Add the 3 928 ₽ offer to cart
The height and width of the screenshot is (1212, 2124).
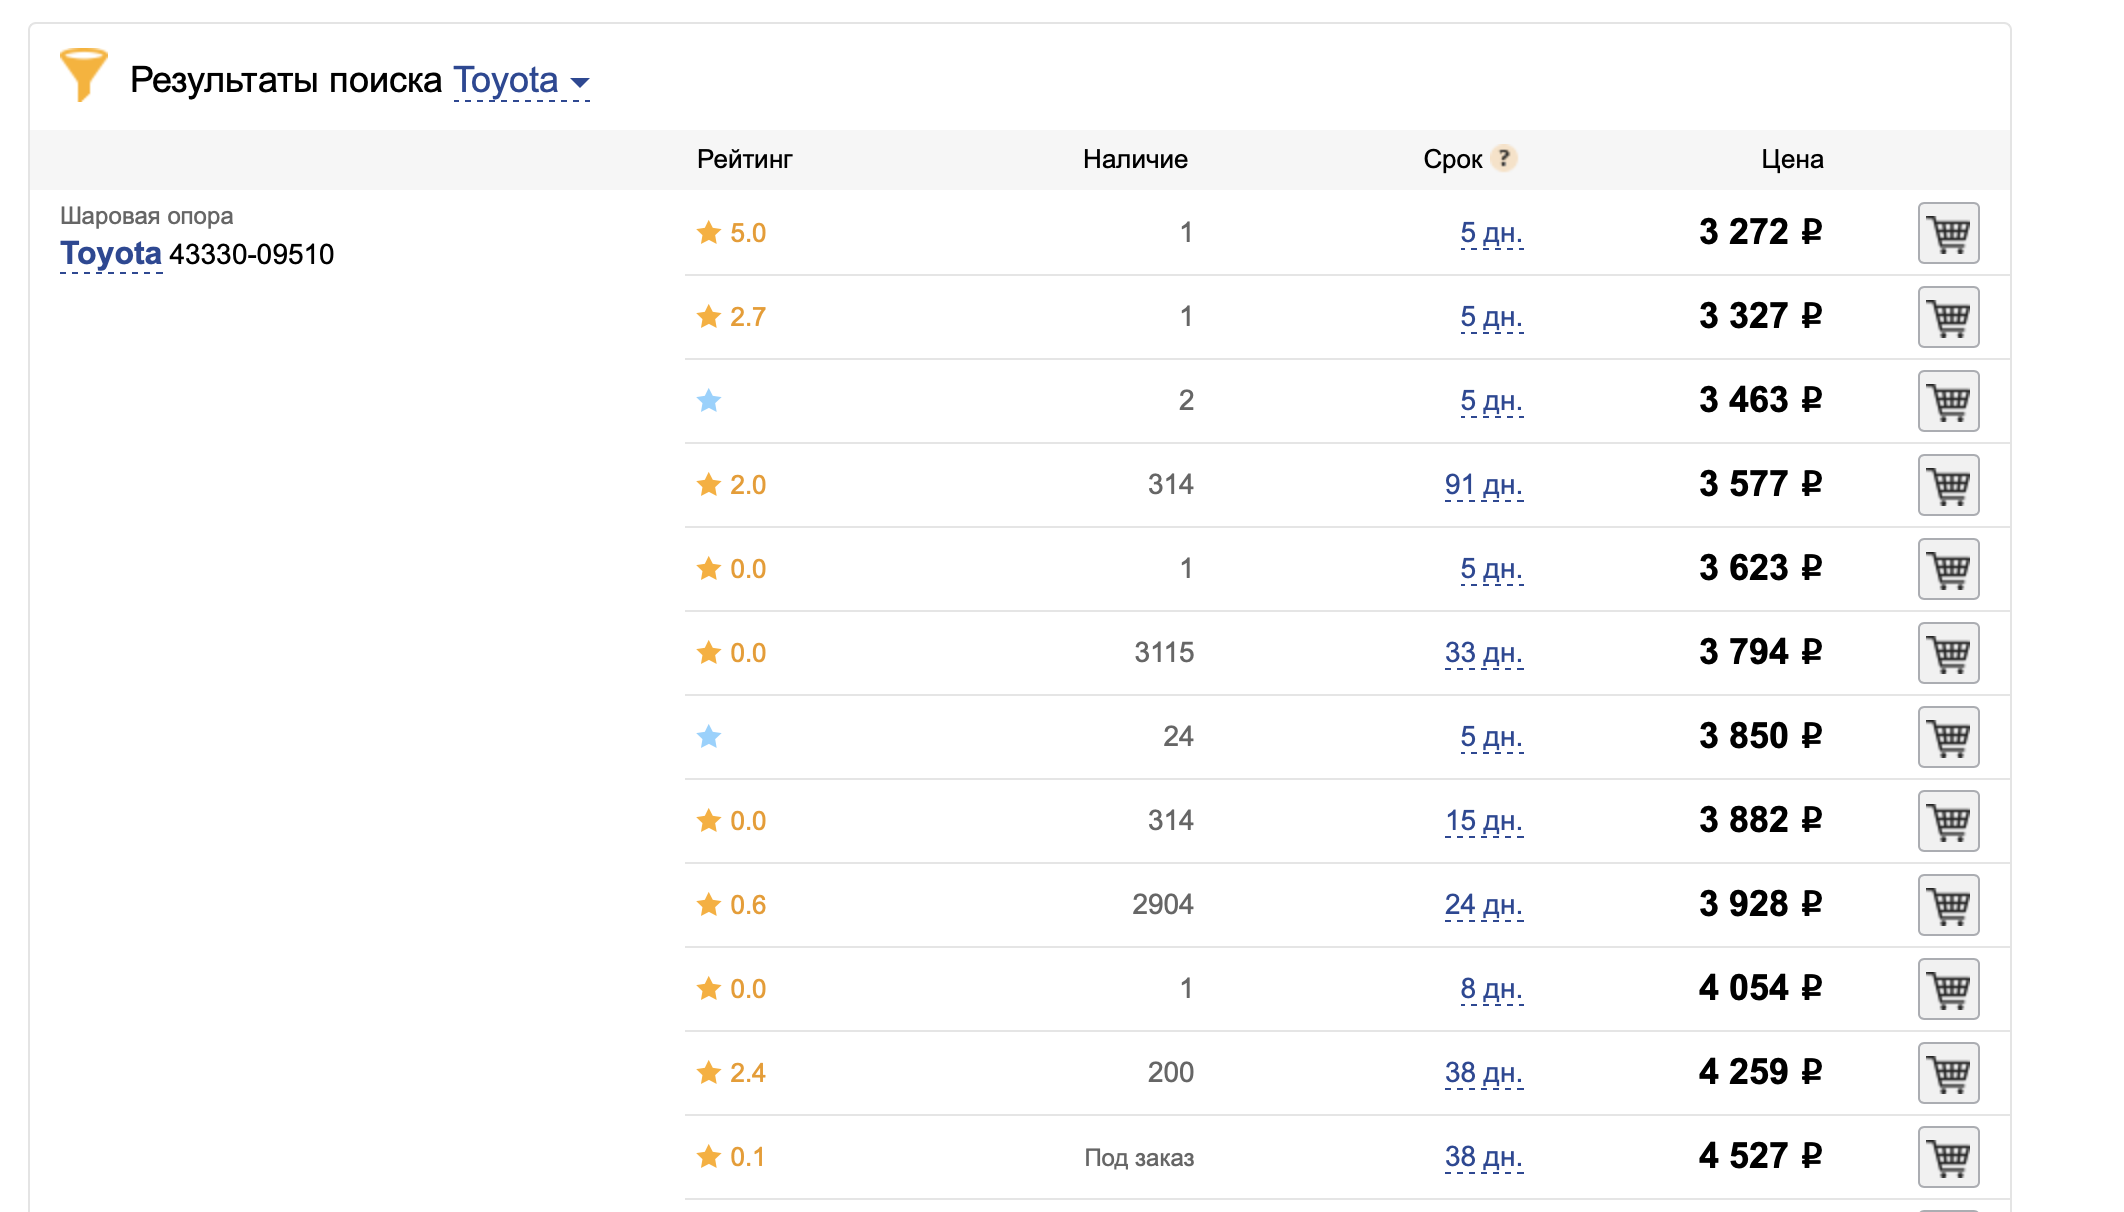1948,905
